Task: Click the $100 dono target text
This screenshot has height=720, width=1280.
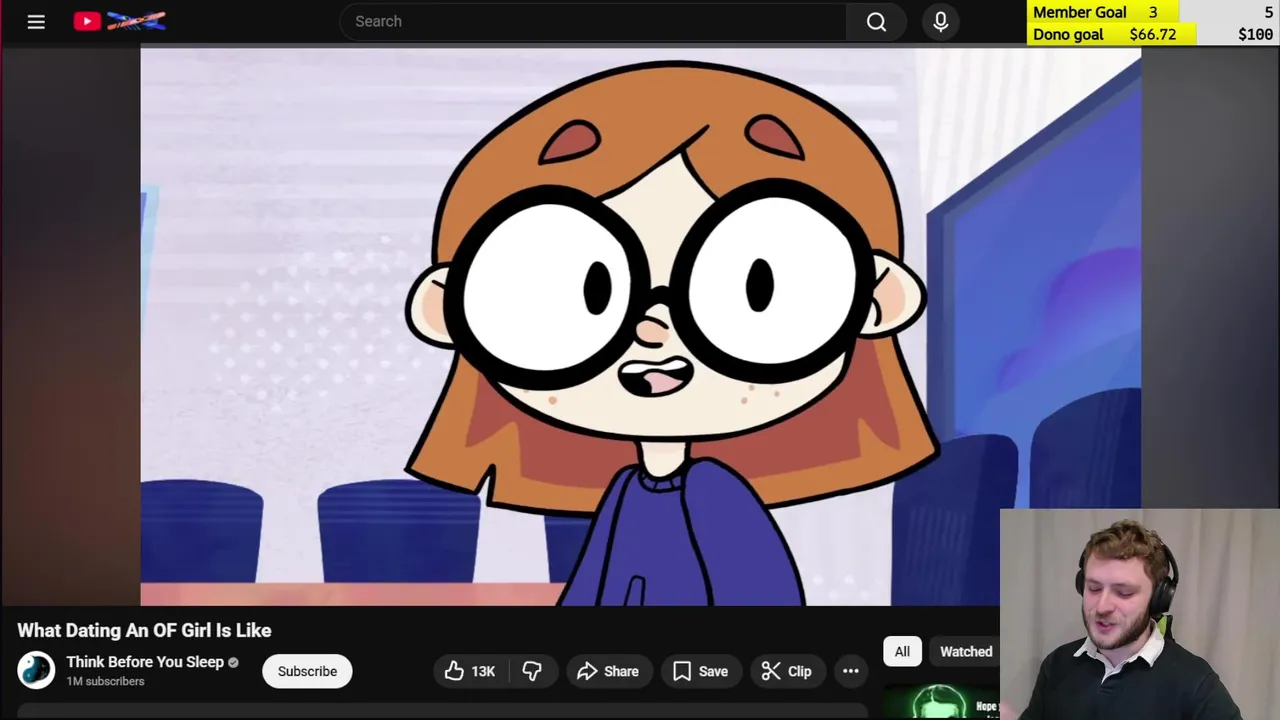Action: tap(1255, 34)
